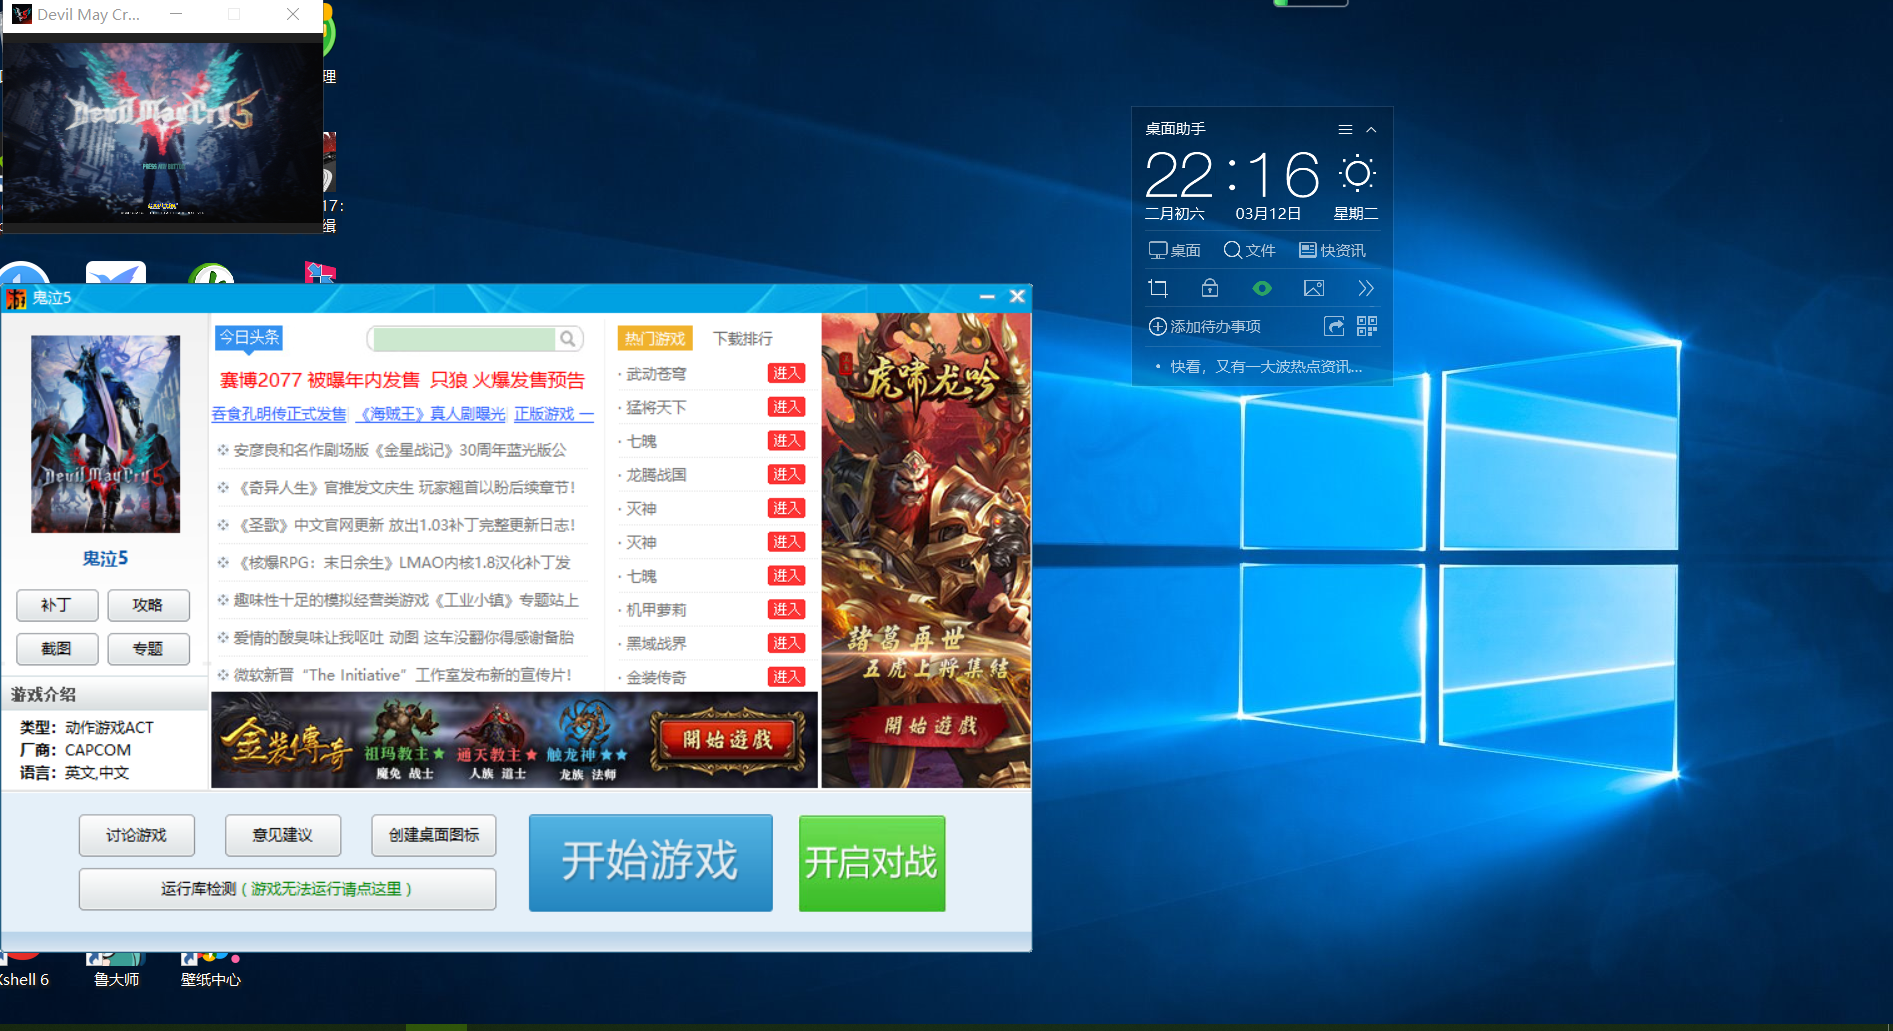
Task: Expand more tools with the double chevron
Action: pyautogui.click(x=1366, y=288)
